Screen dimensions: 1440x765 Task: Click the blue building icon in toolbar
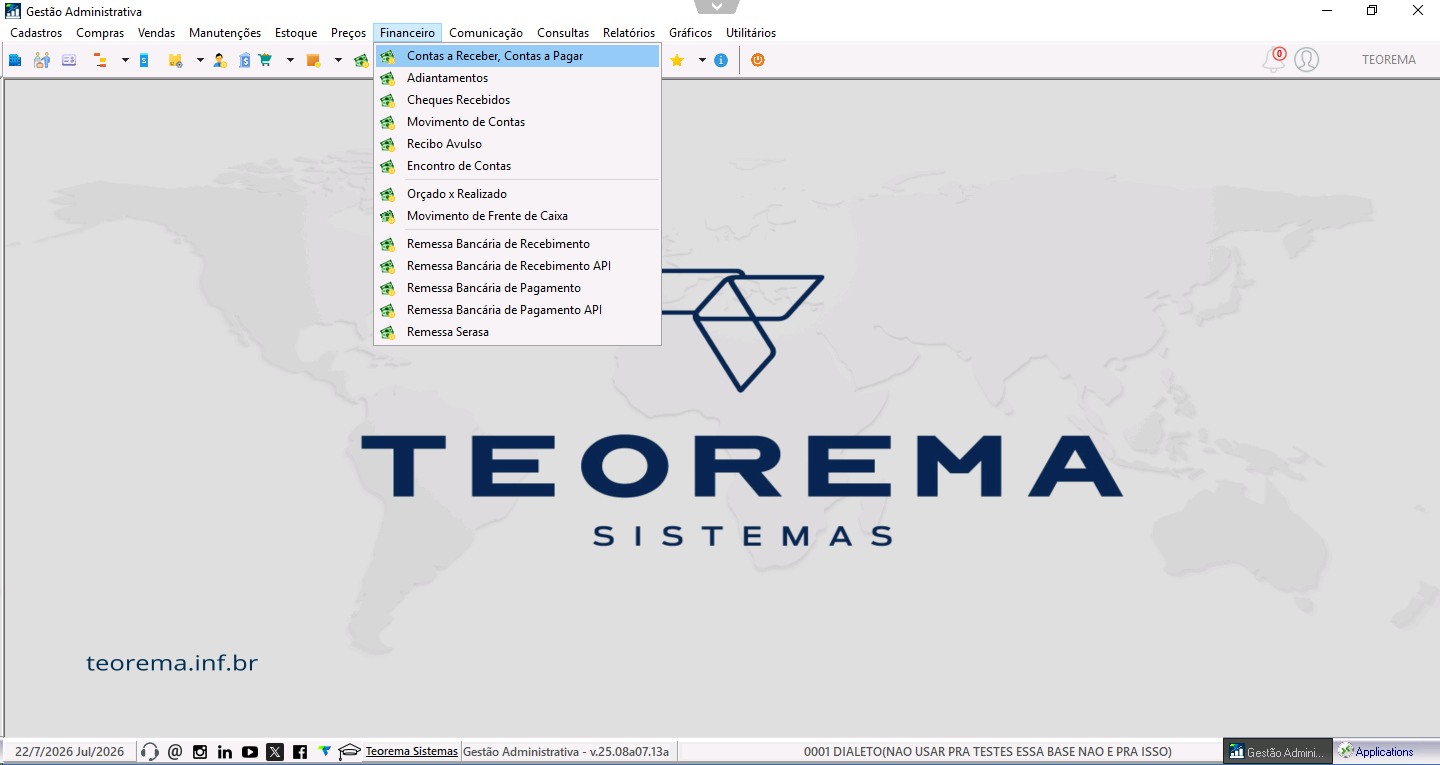pyautogui.click(x=15, y=60)
